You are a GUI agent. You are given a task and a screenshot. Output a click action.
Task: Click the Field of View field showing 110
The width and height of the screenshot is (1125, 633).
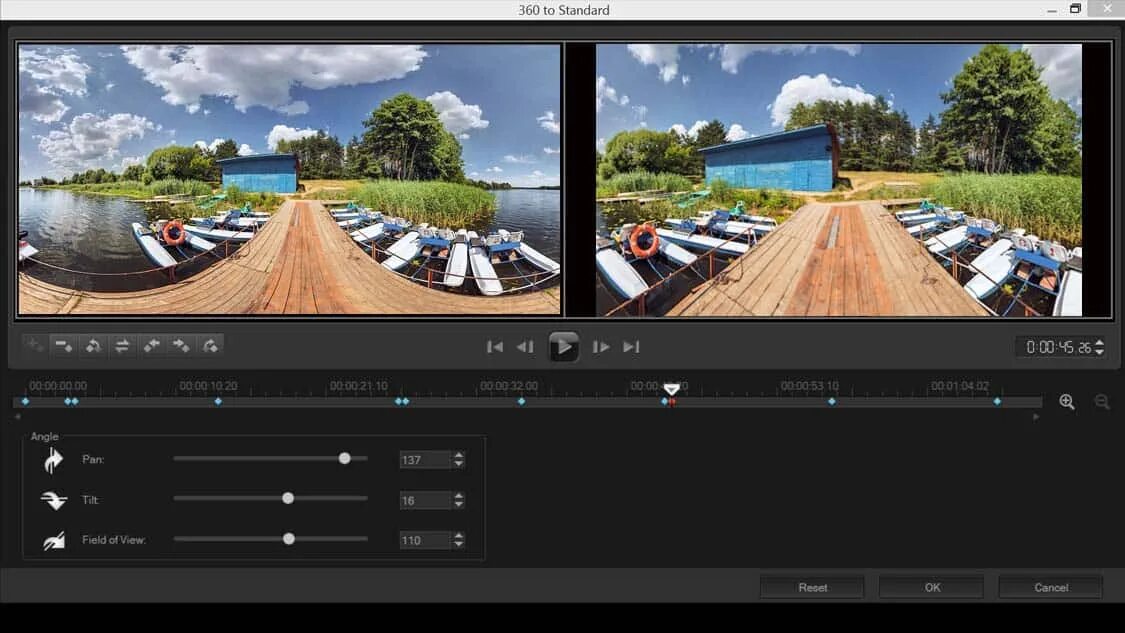pos(425,540)
